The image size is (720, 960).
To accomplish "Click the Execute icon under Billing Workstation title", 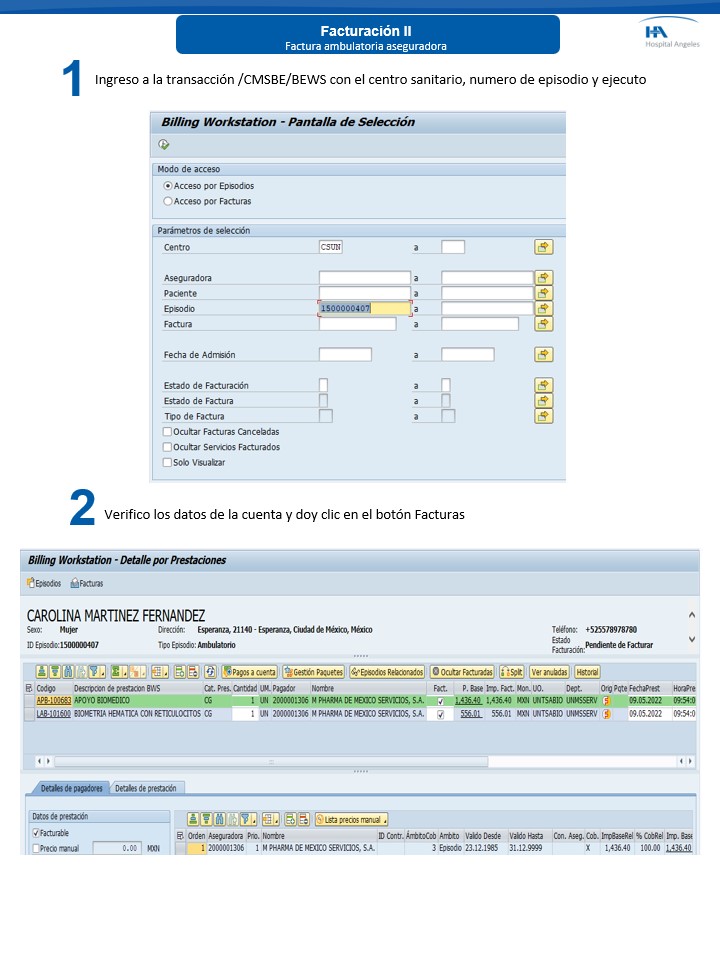I will pos(163,145).
